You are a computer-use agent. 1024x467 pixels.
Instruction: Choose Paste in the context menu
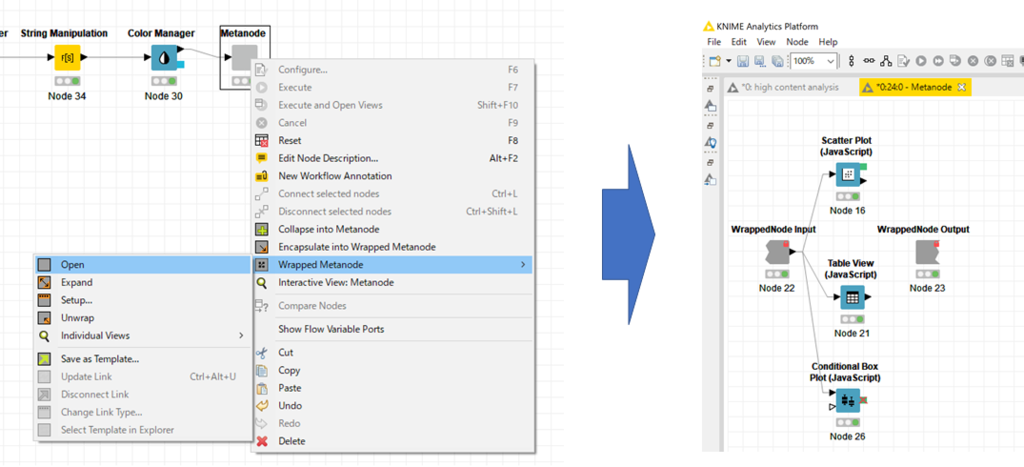392,388
